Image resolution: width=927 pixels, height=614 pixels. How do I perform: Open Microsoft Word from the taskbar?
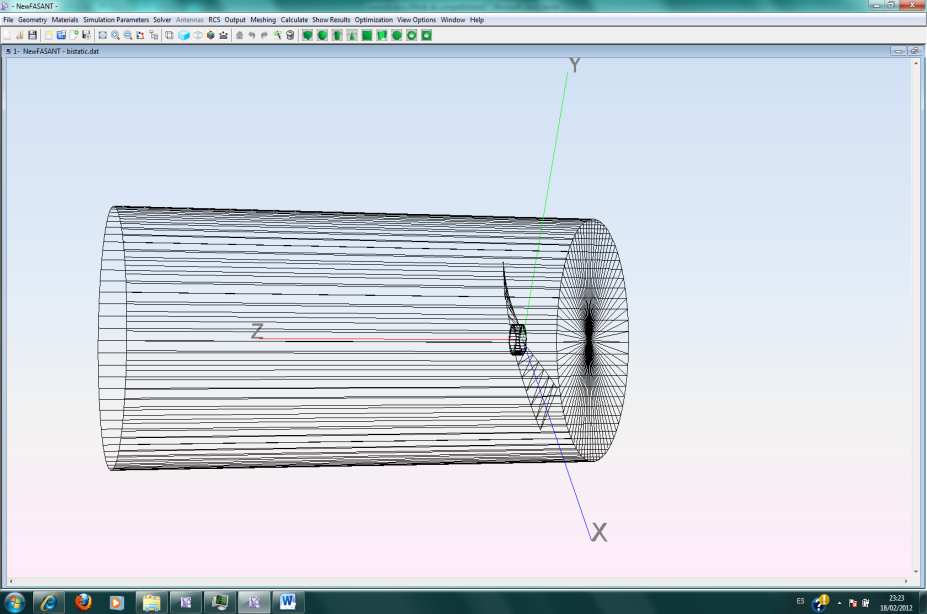[x=288, y=602]
